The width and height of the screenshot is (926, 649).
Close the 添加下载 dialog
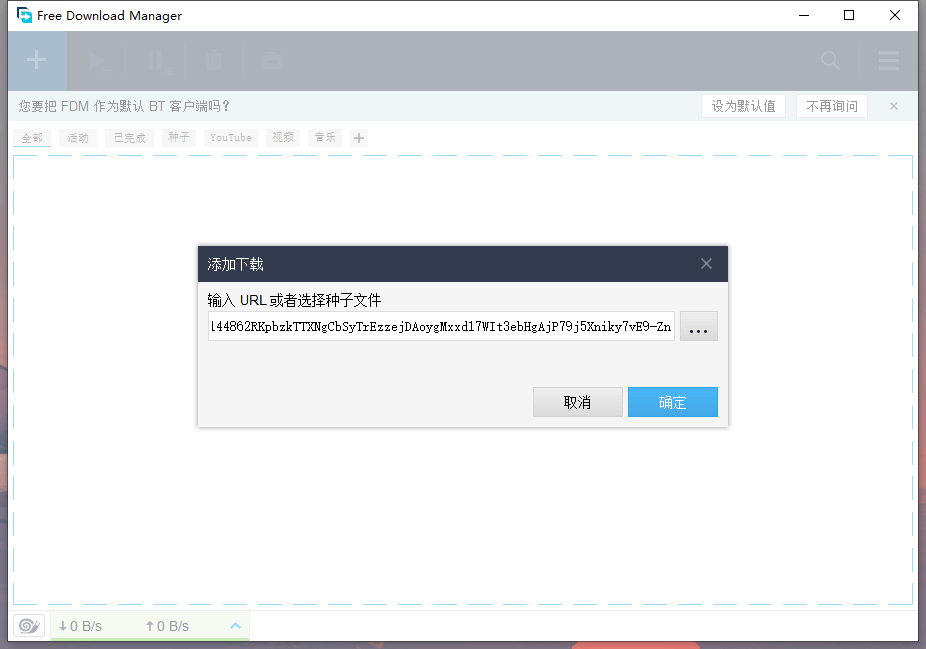(x=706, y=264)
